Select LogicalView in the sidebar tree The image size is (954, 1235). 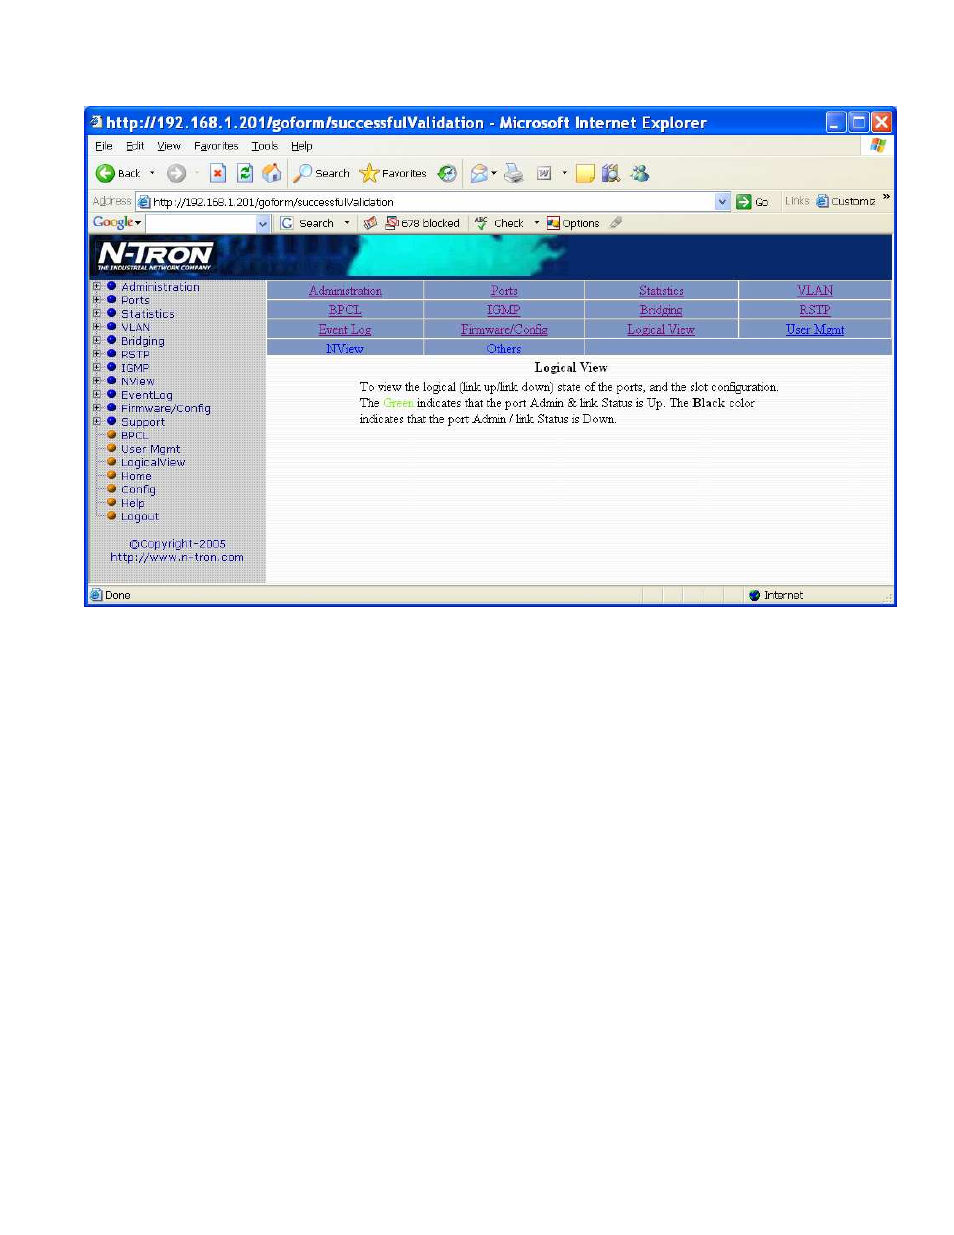point(153,462)
